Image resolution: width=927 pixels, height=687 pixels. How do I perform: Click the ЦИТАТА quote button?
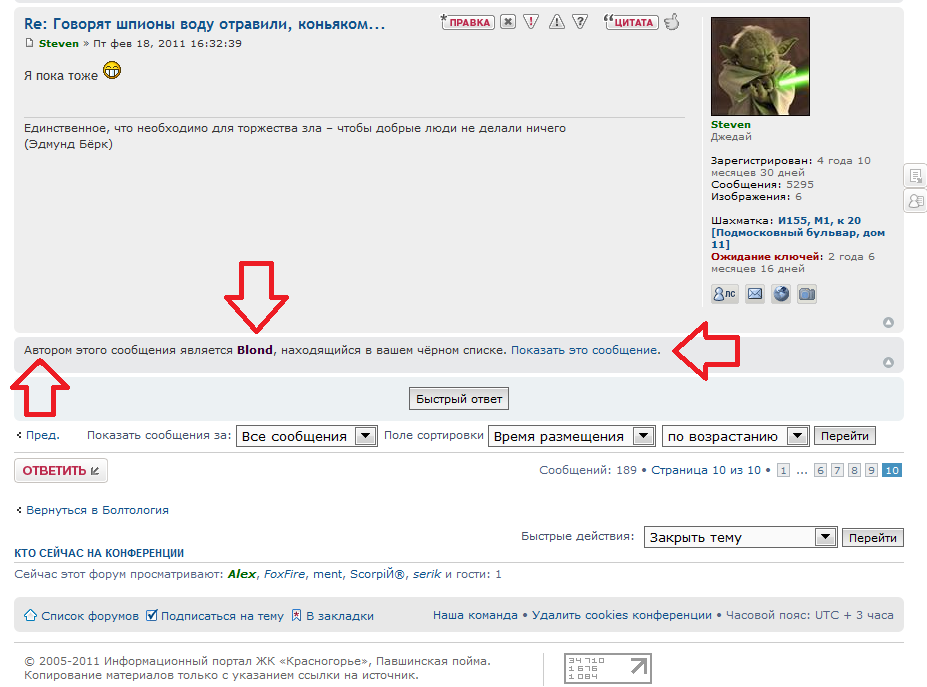click(631, 22)
